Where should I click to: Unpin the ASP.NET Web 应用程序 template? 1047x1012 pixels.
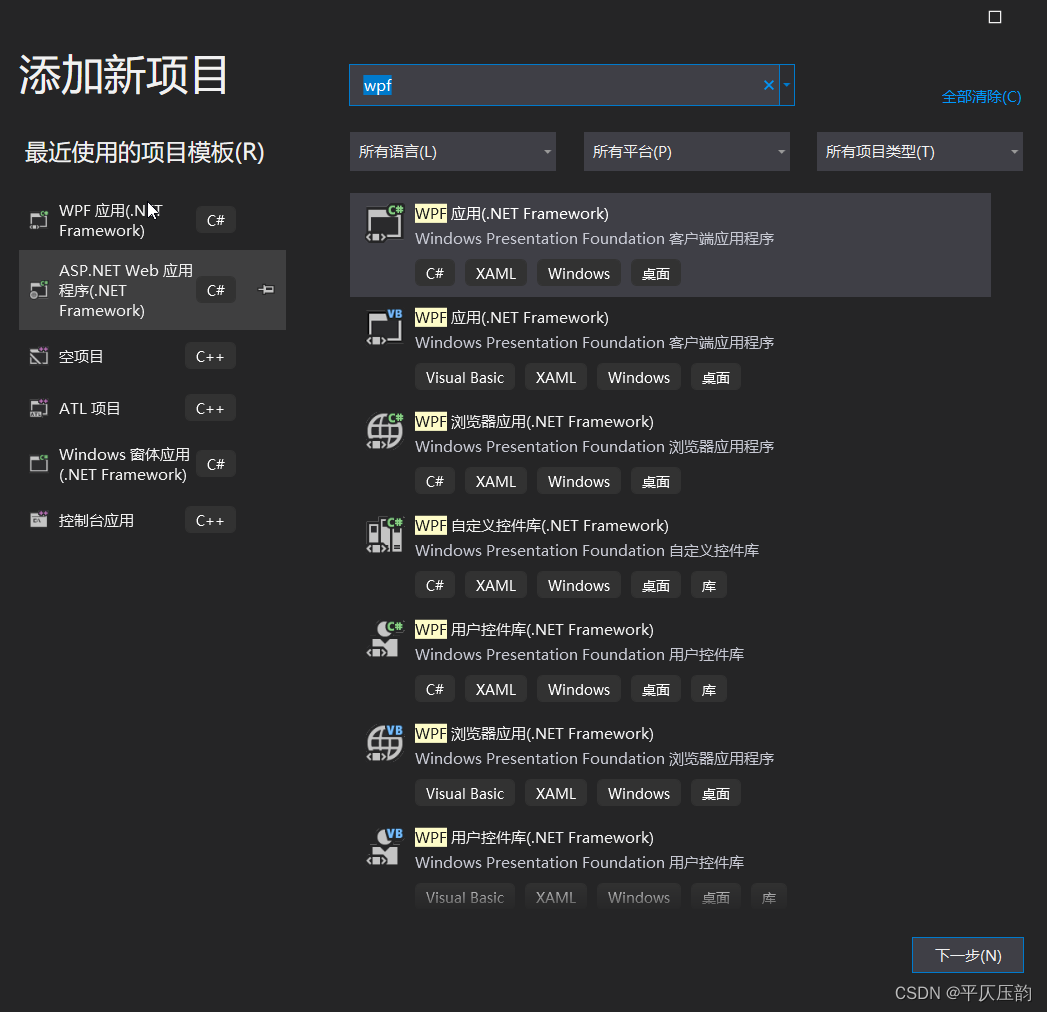coord(265,290)
